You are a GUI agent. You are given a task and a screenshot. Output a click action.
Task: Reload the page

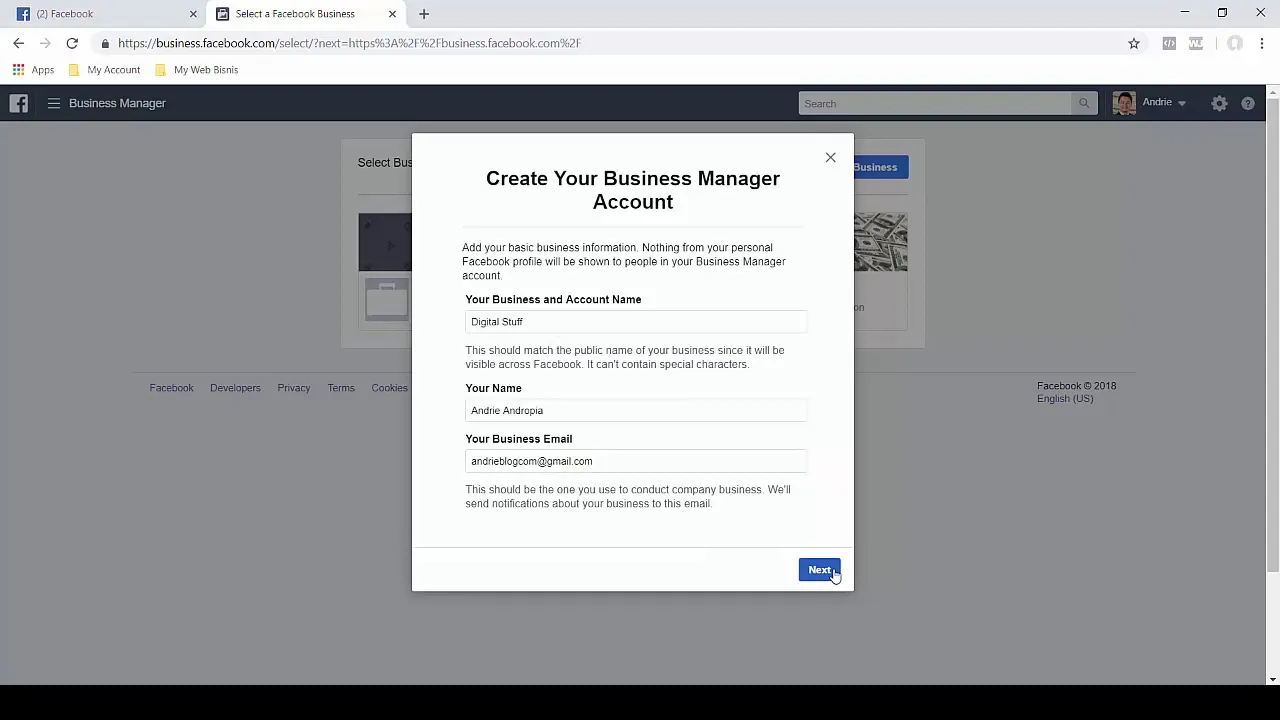click(x=72, y=43)
